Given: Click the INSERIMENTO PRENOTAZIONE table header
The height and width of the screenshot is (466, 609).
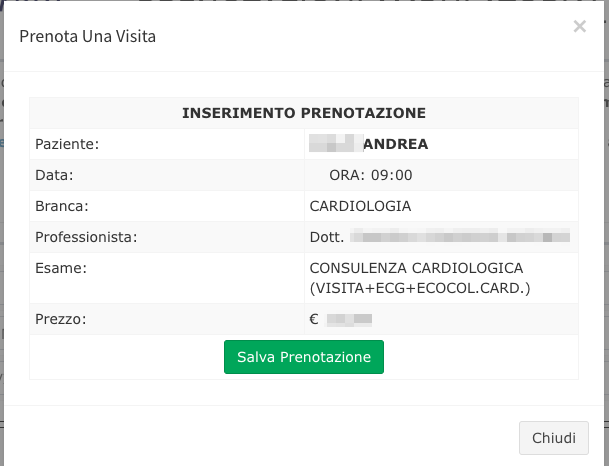Looking at the screenshot, I should coord(304,113).
